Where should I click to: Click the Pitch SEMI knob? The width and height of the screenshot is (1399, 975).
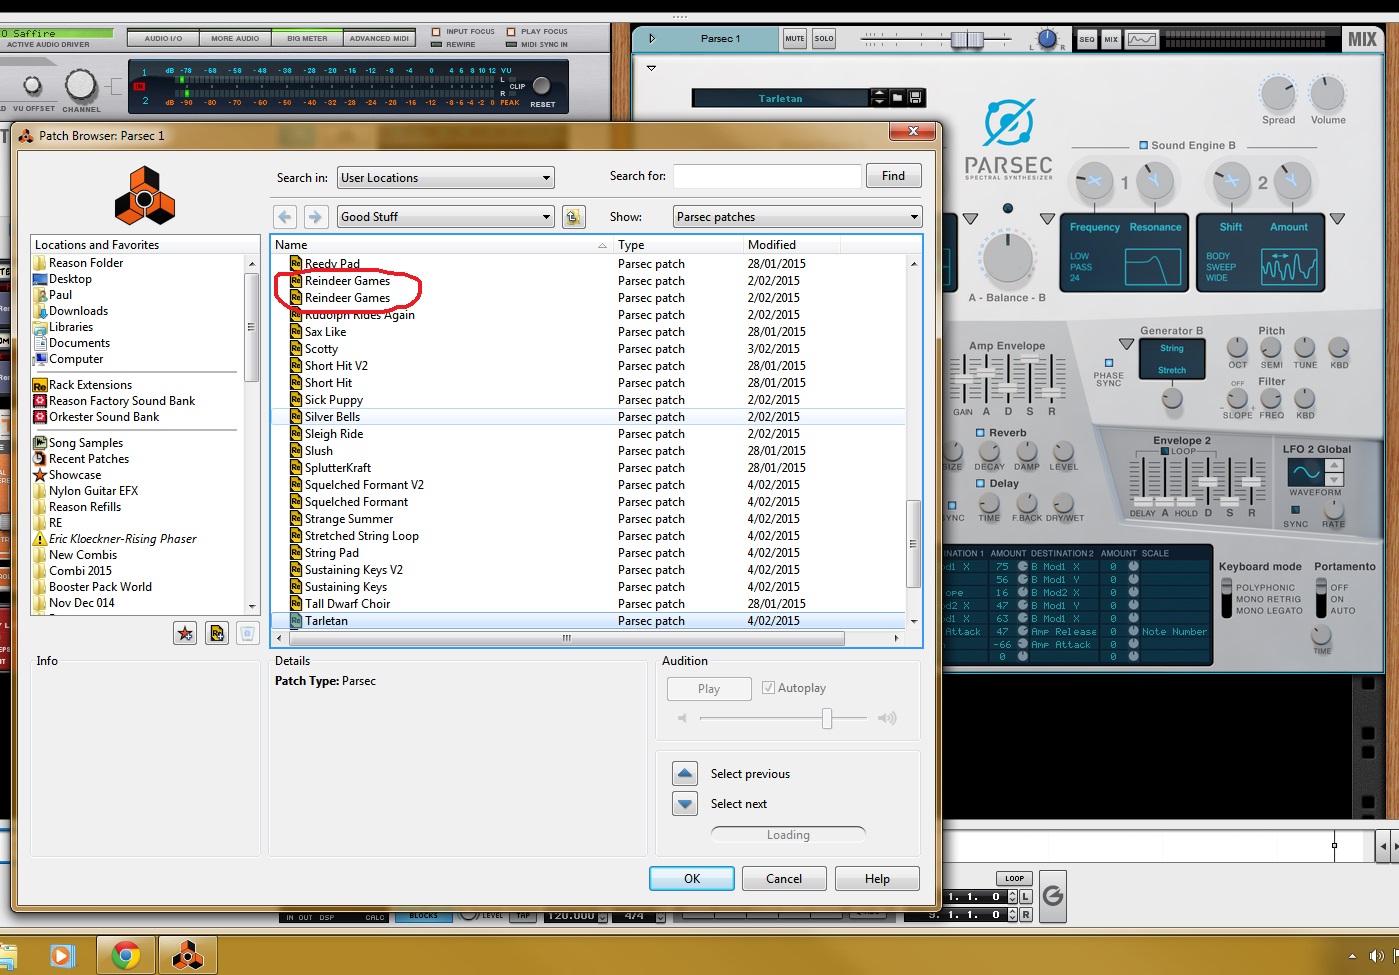pos(1271,348)
